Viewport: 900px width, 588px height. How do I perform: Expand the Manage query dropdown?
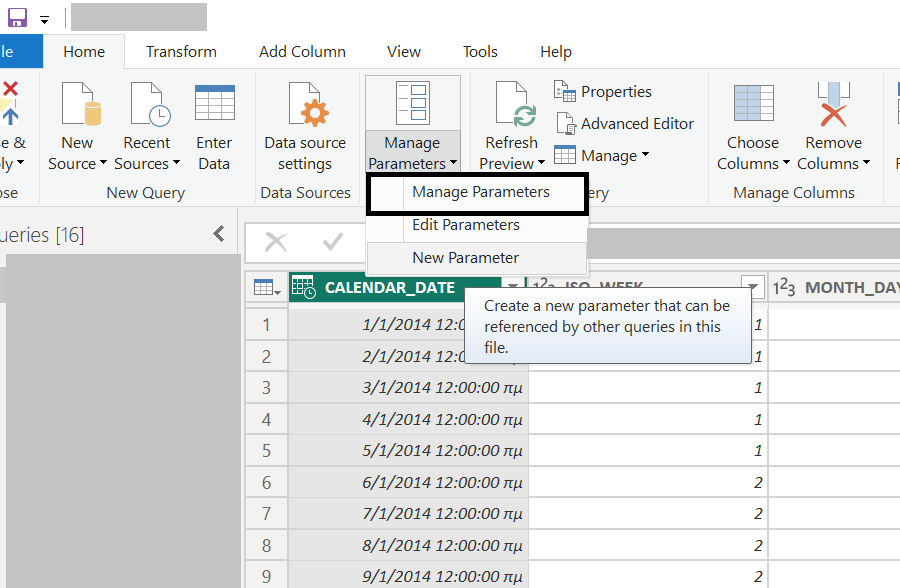[x=602, y=155]
